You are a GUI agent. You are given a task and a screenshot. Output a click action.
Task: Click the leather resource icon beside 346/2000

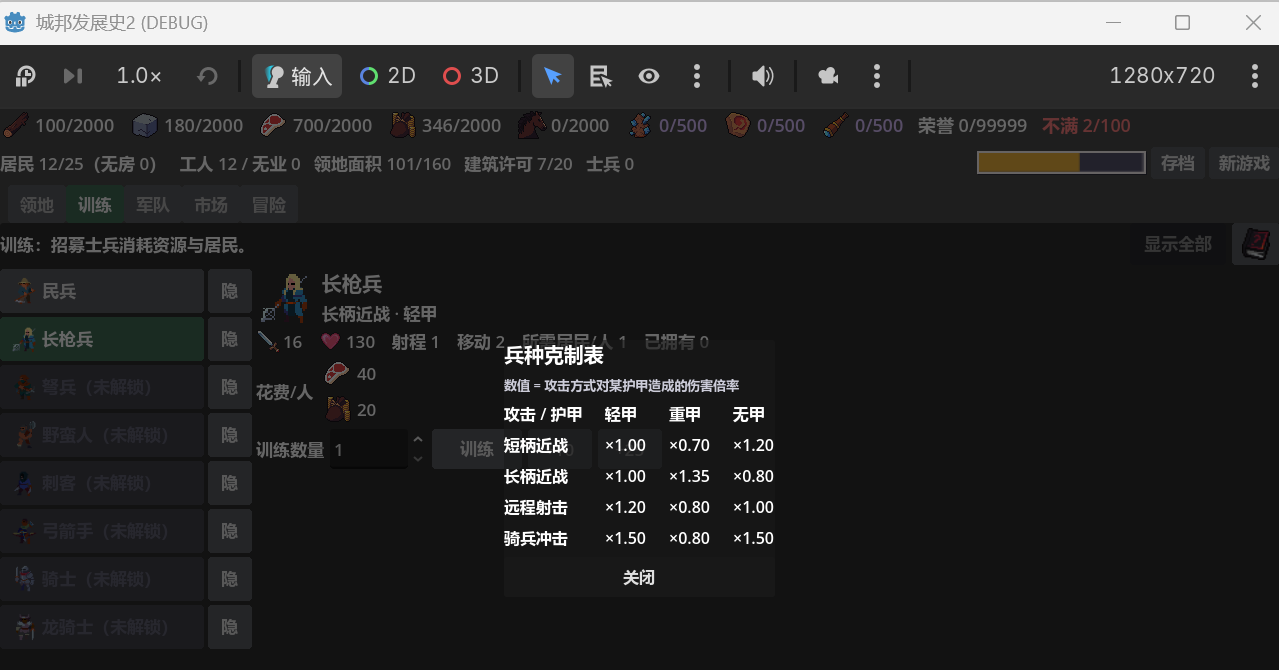(402, 126)
